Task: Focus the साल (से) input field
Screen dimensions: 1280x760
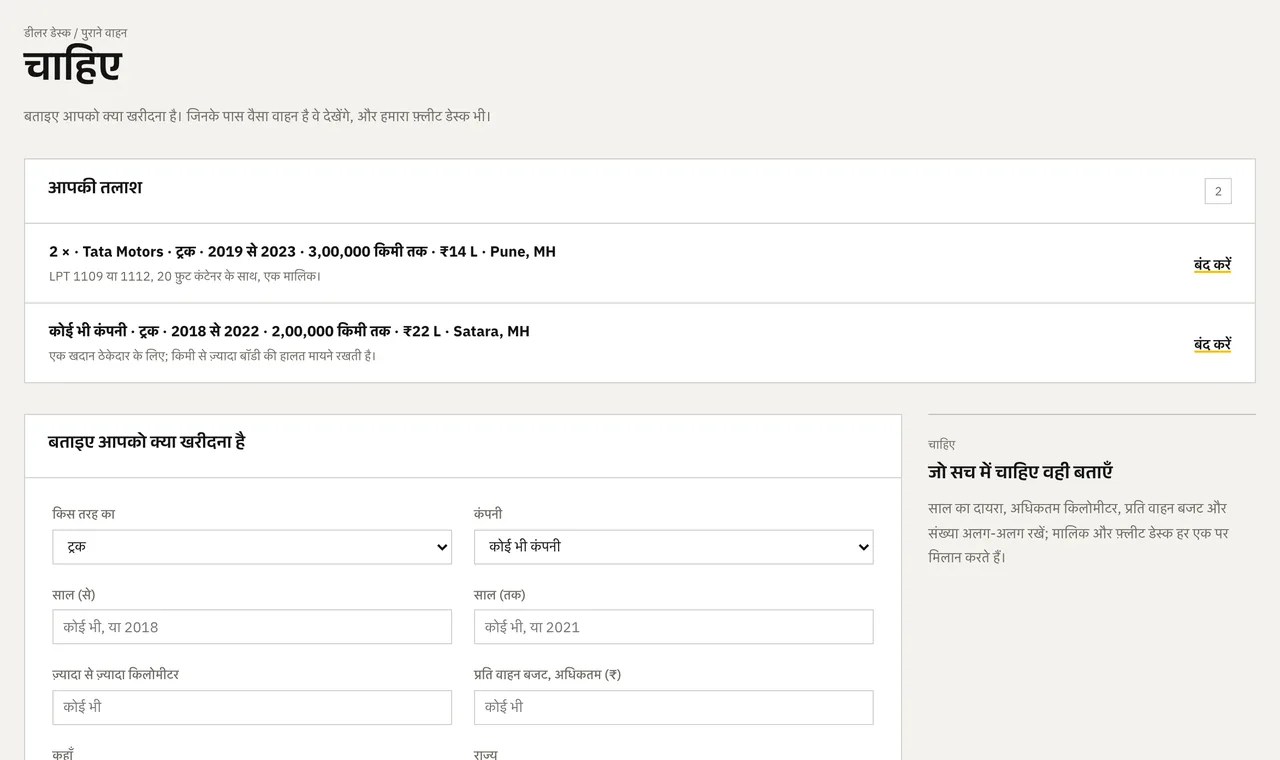Action: click(x=252, y=627)
